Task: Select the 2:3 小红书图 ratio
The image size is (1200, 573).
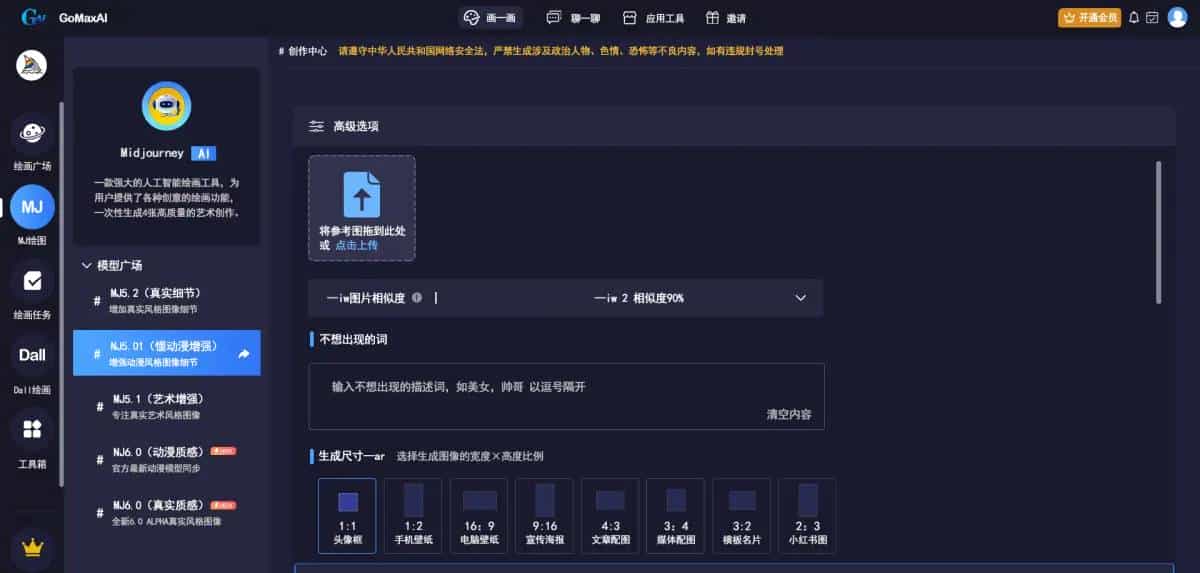Action: [808, 516]
